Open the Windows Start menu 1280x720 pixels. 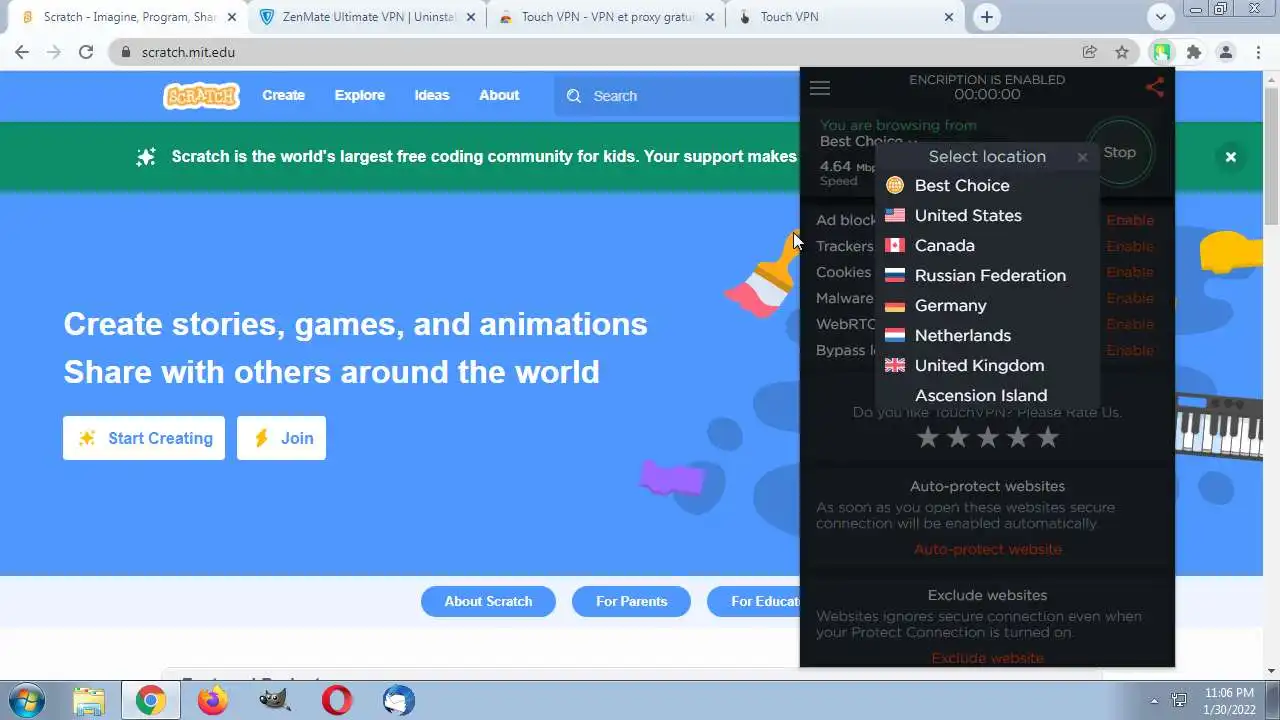click(26, 700)
